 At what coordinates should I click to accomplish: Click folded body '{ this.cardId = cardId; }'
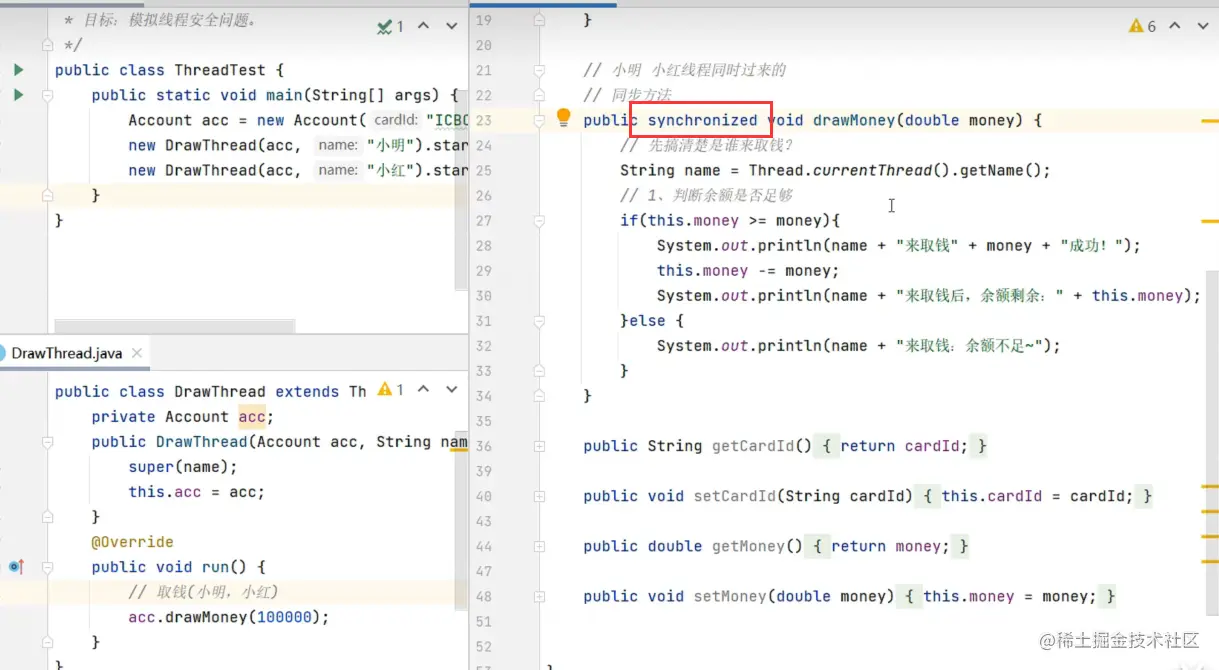[x=1037, y=496]
